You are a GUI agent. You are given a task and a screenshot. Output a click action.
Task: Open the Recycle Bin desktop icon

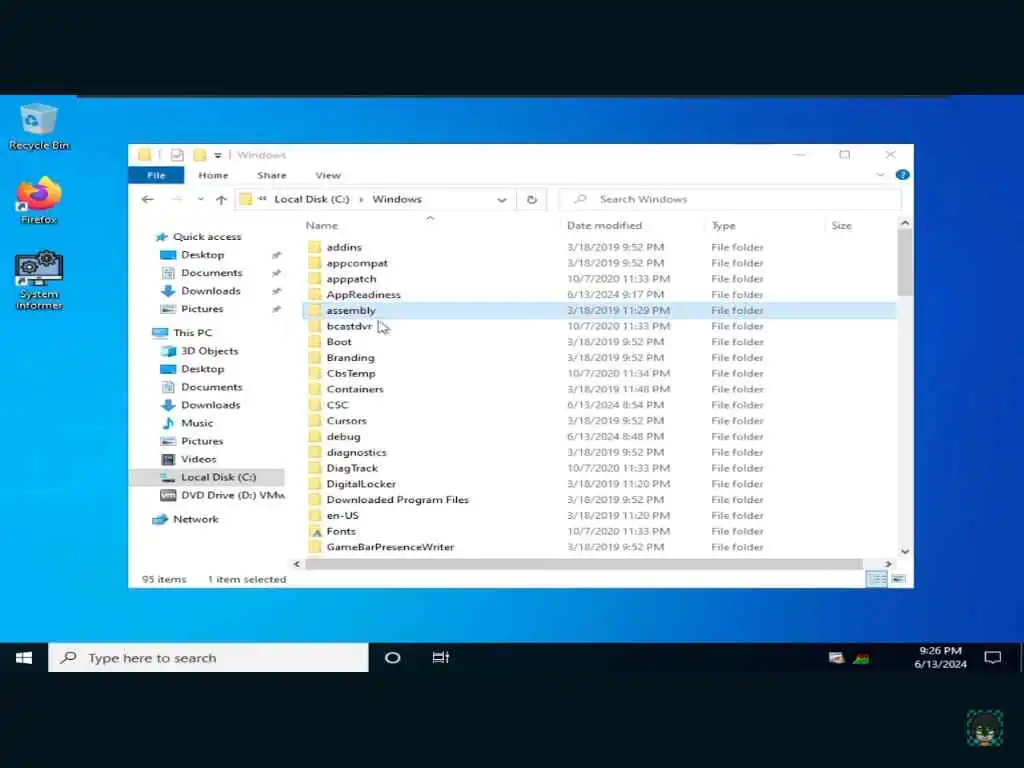point(39,127)
